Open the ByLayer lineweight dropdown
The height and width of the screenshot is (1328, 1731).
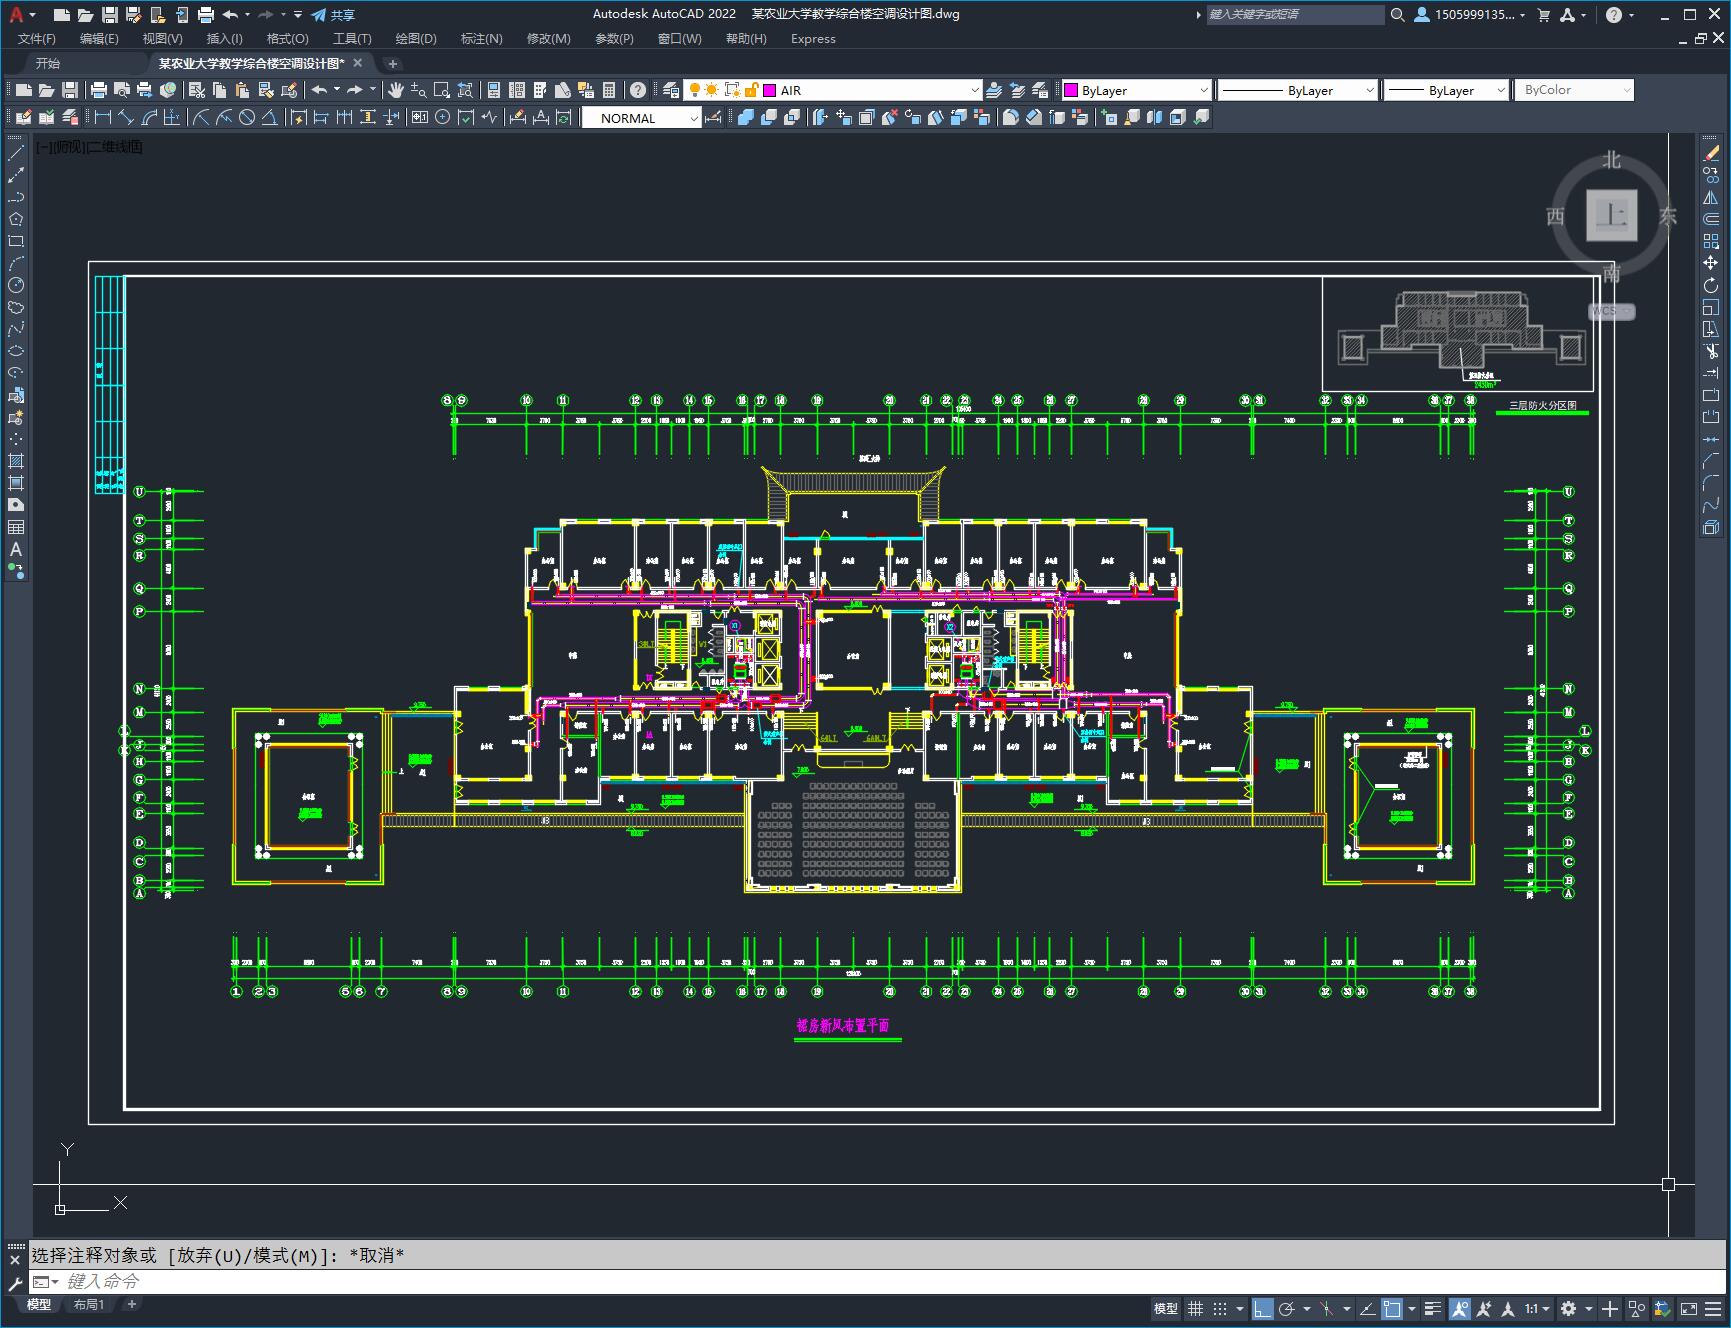click(1446, 90)
